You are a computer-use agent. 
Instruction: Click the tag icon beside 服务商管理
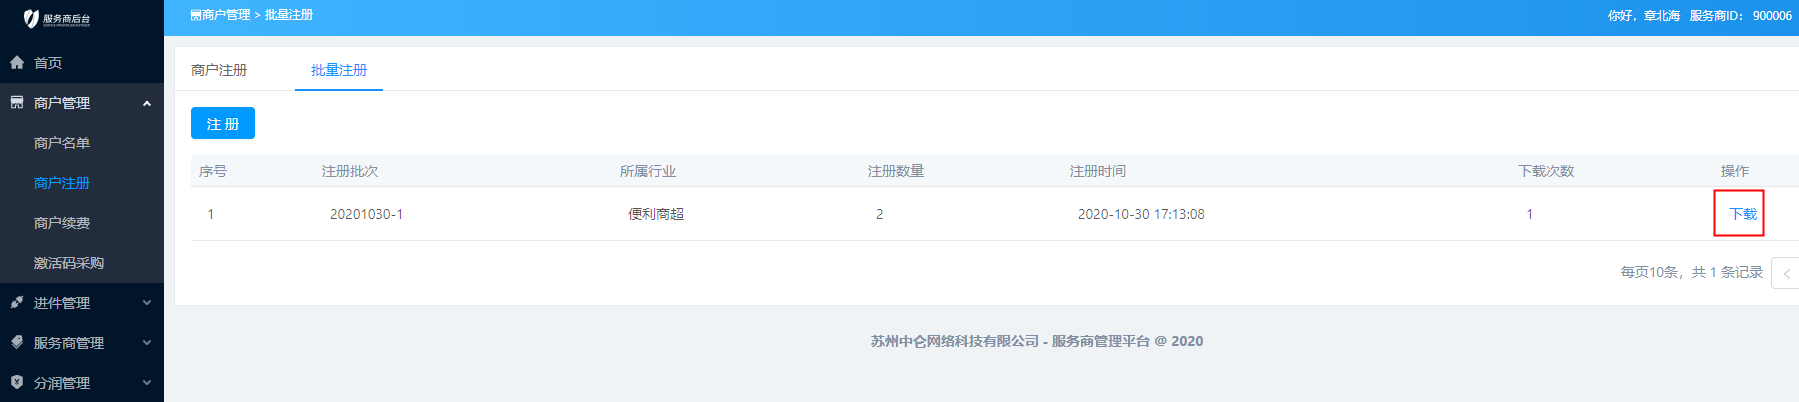coord(17,343)
